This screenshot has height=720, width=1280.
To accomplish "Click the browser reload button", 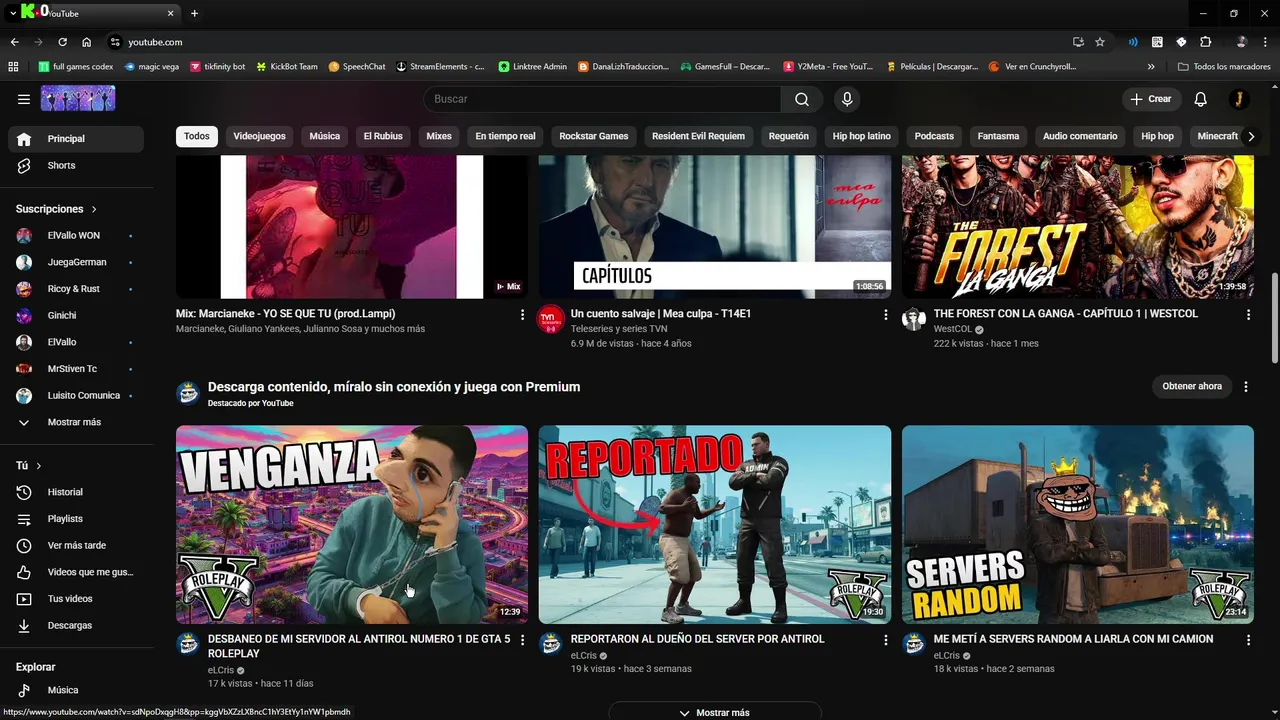I will (62, 42).
